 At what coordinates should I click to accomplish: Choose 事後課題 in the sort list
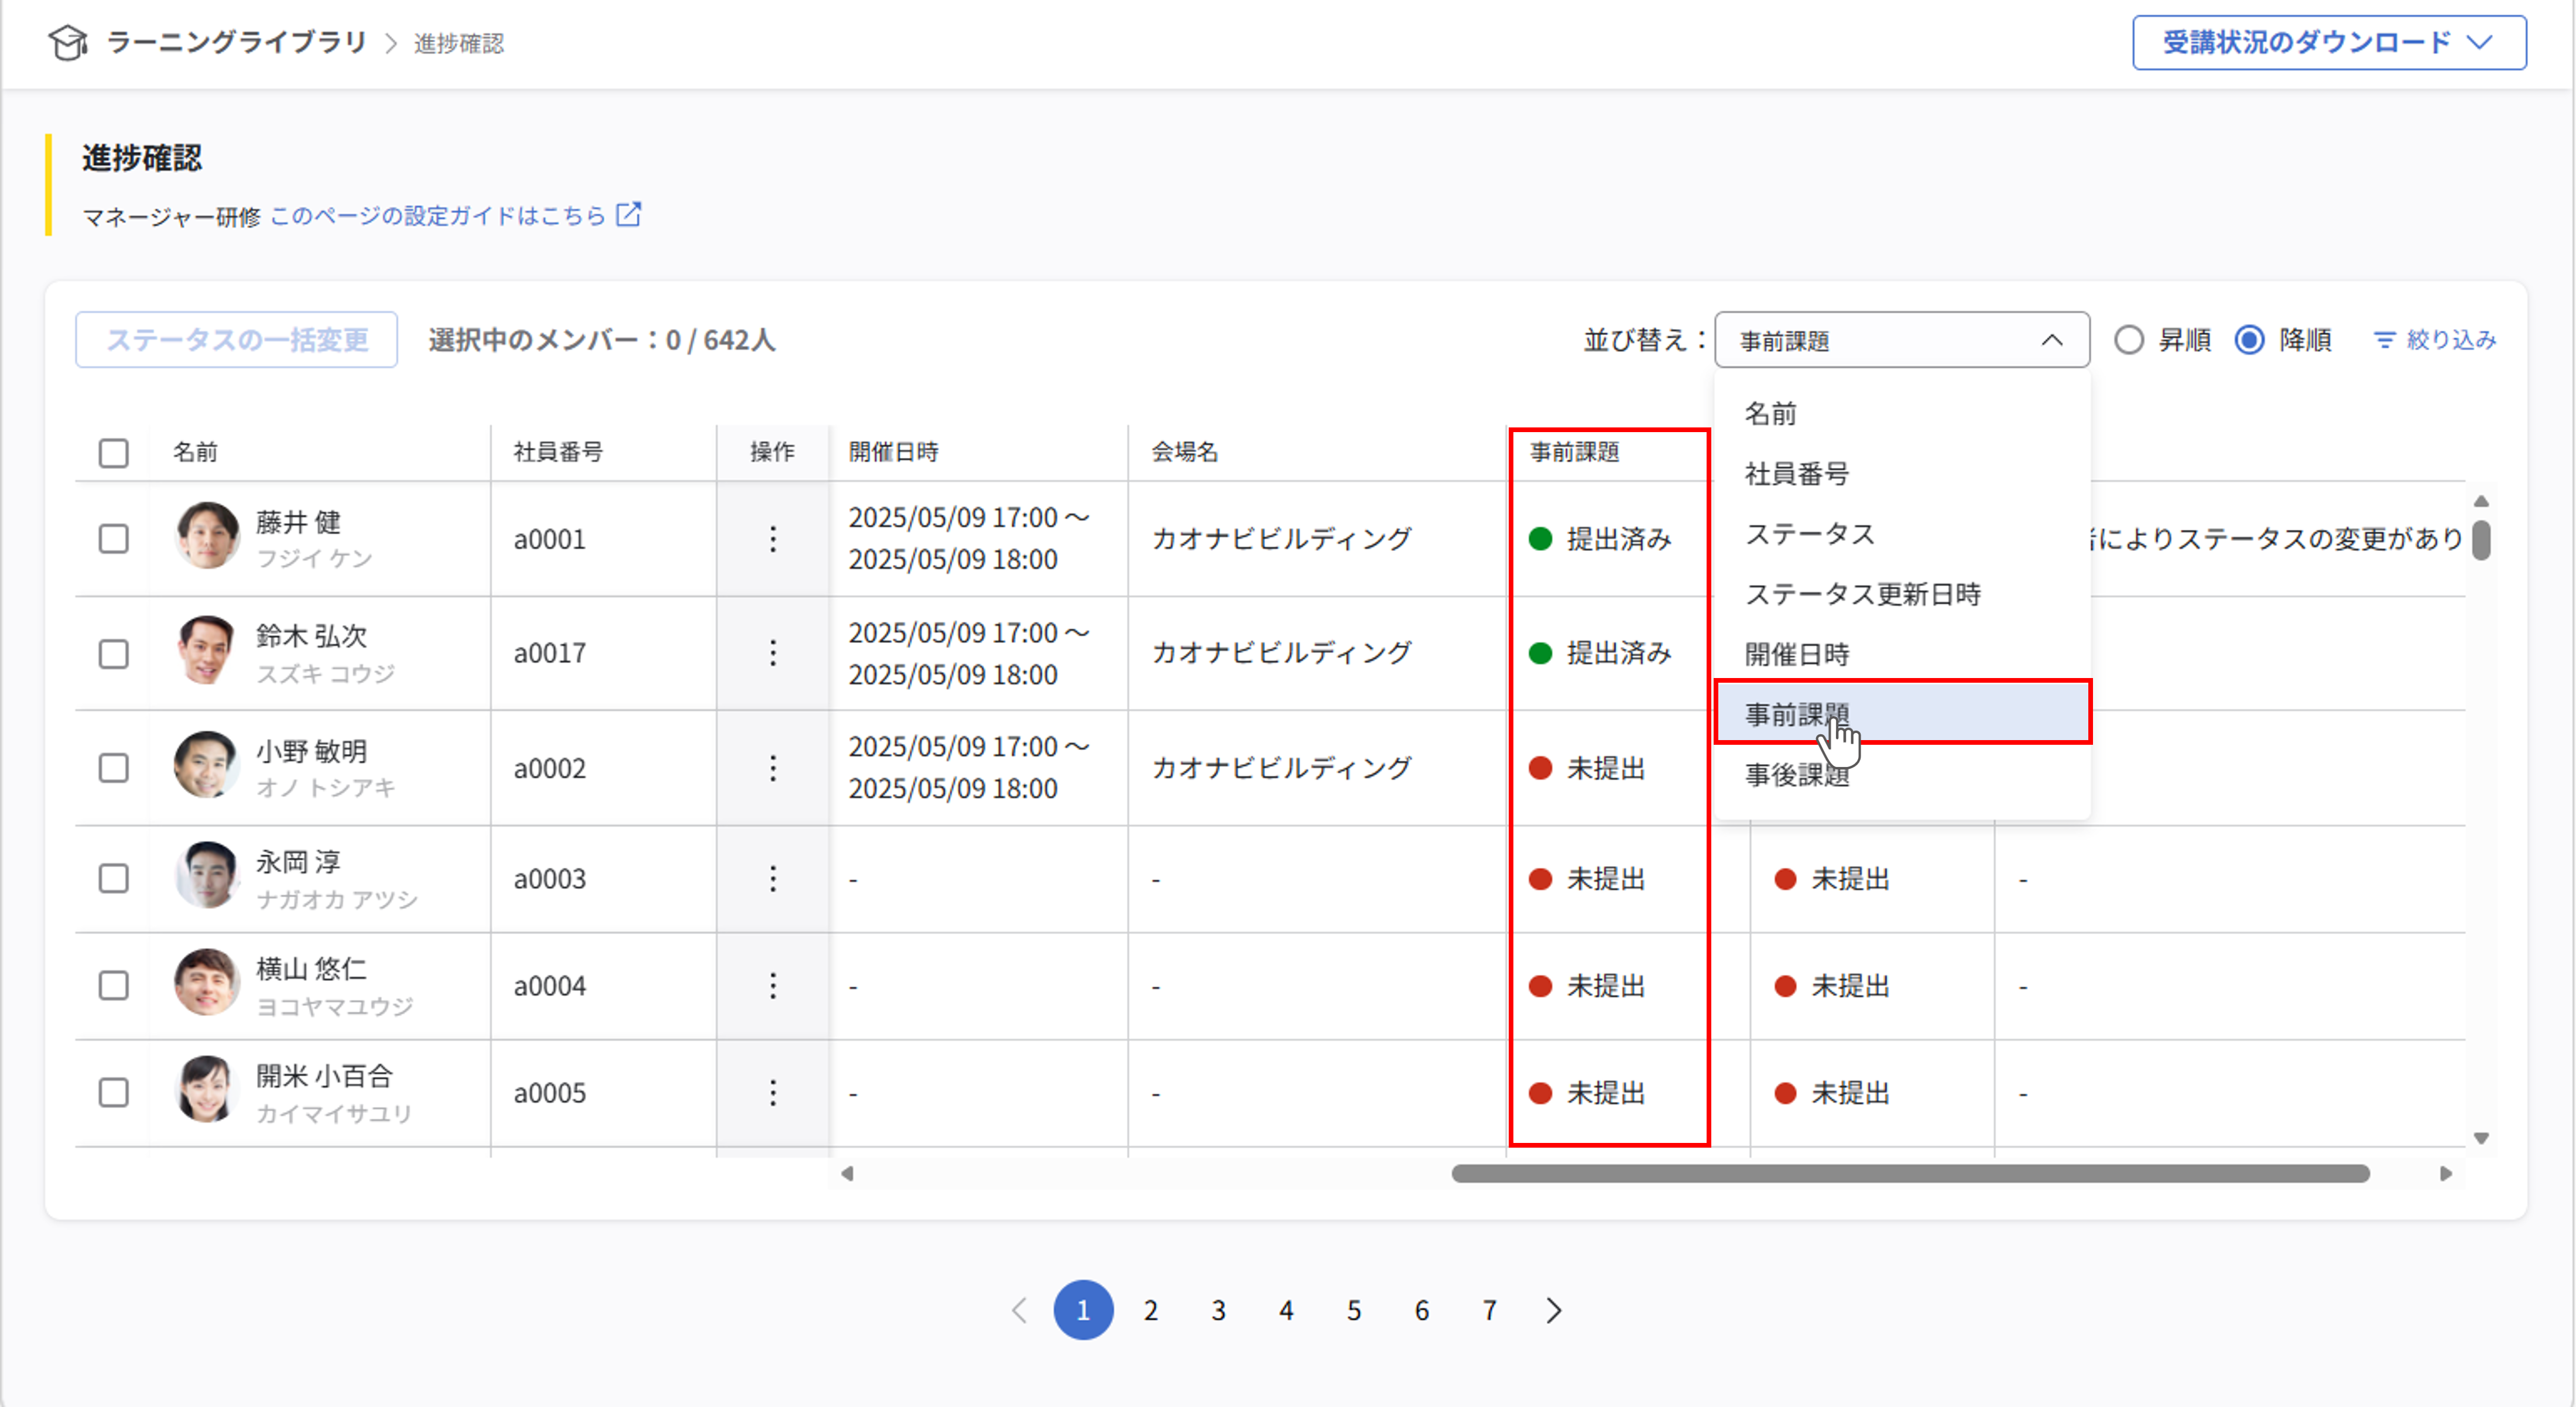click(x=1902, y=775)
